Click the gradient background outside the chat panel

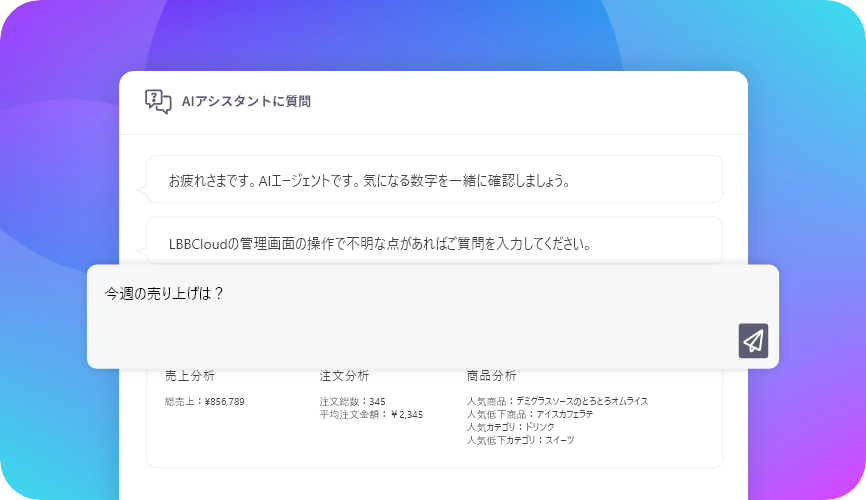pyautogui.click(x=60, y=200)
